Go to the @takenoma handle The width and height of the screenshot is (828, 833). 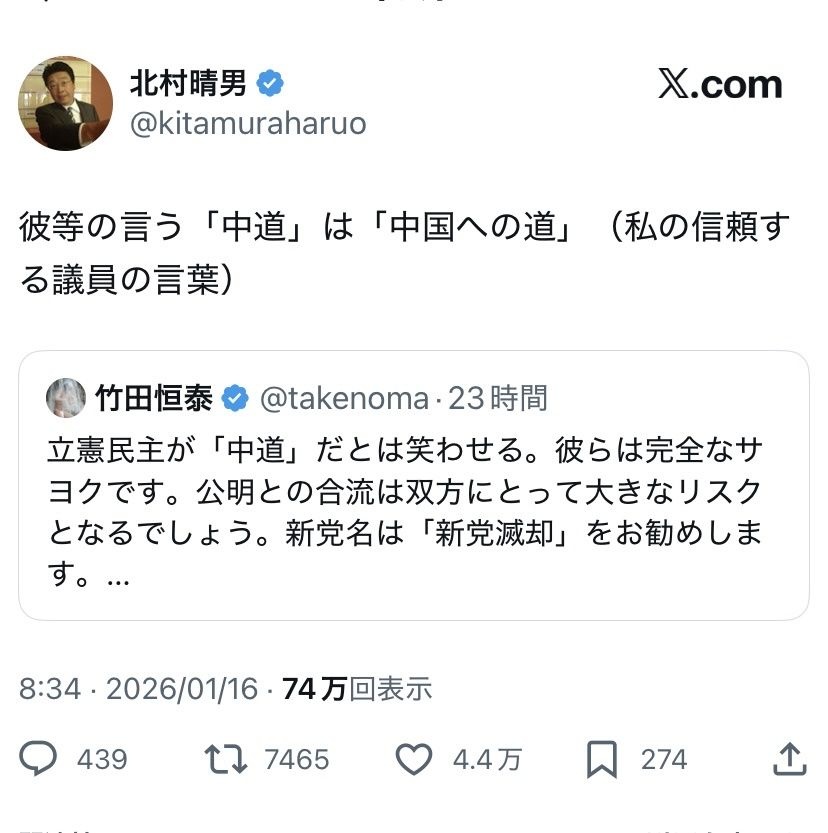click(x=344, y=399)
